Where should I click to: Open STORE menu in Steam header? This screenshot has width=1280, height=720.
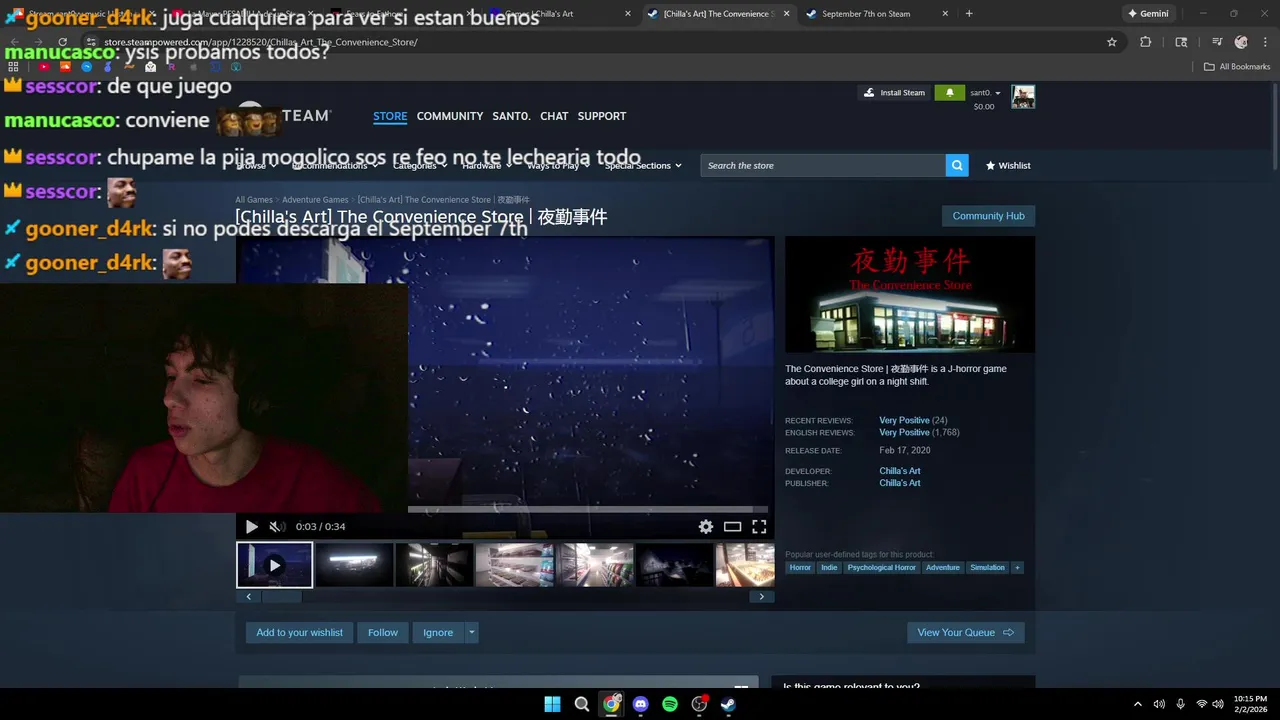click(x=390, y=116)
